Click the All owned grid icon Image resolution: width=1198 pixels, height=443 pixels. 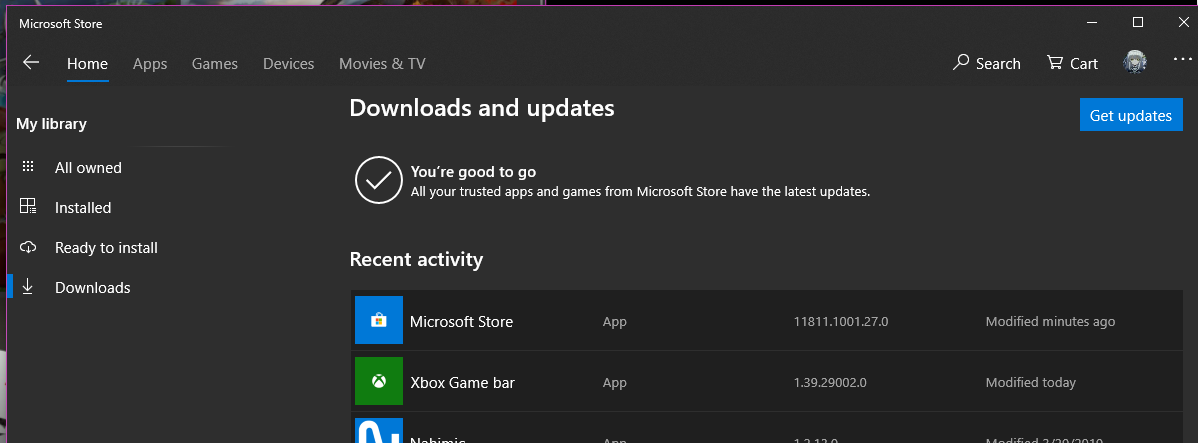pyautogui.click(x=28, y=167)
